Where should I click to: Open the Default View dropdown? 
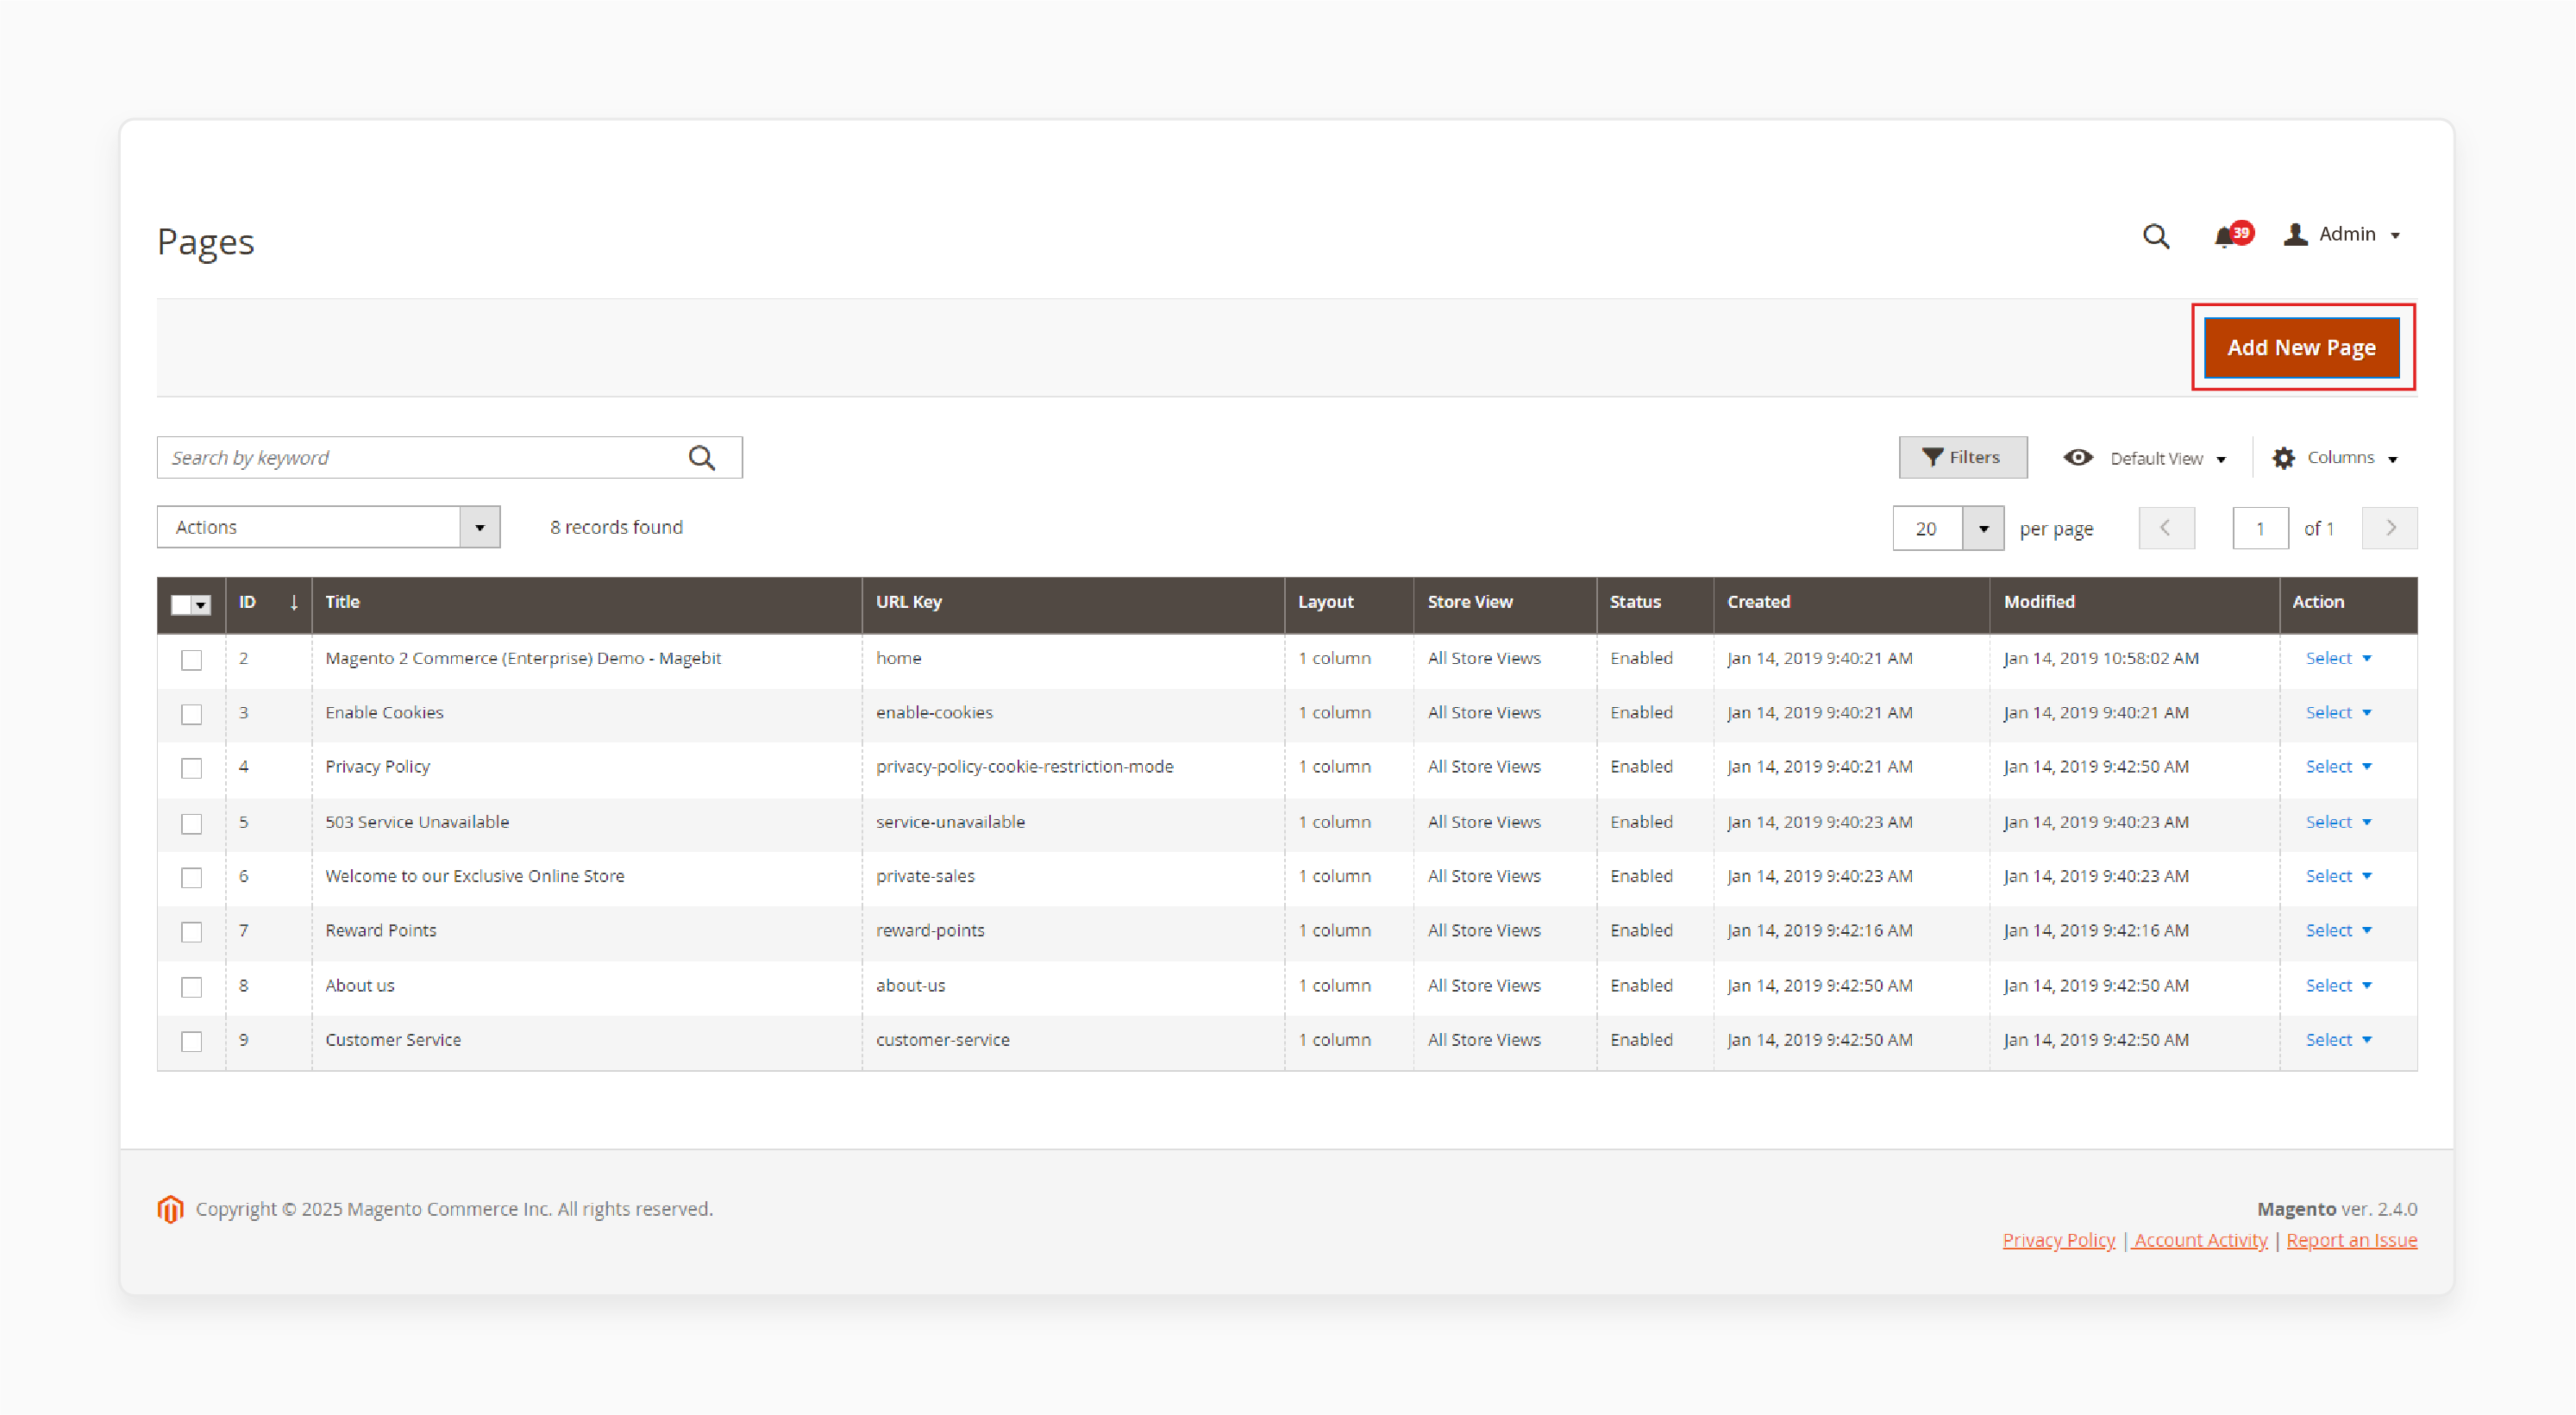(2147, 459)
